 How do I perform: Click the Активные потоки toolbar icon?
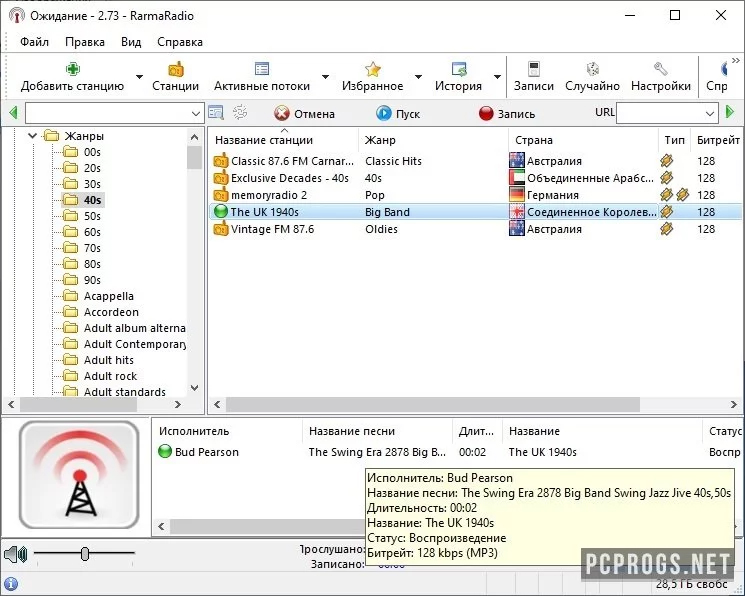point(262,69)
